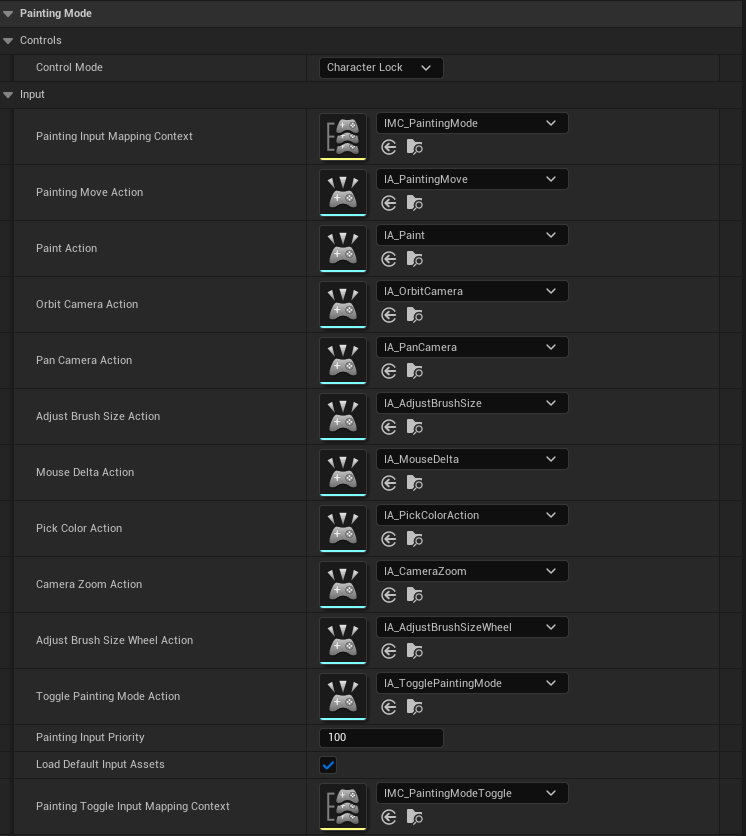Select the IA_OrbitCamera asset thumbnail
Viewport: 746px width, 836px height.
343,304
